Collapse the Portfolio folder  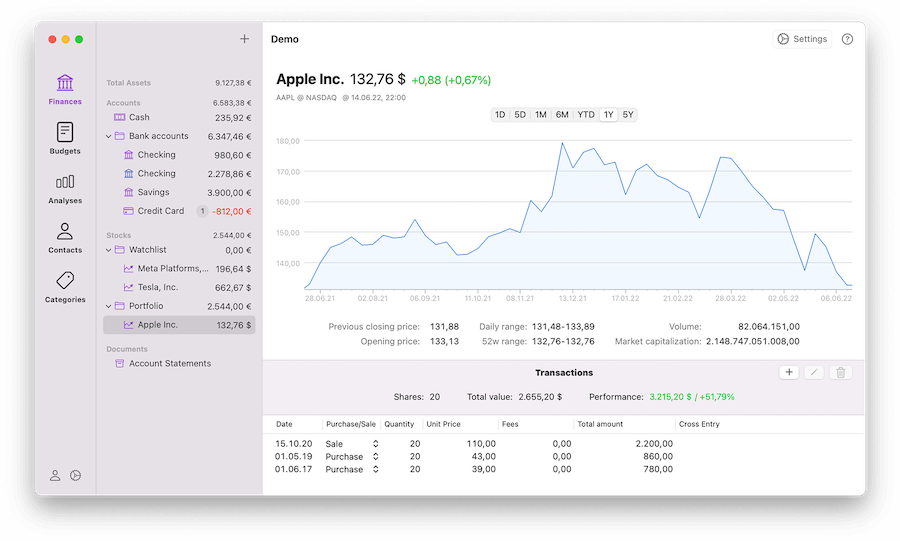click(108, 306)
